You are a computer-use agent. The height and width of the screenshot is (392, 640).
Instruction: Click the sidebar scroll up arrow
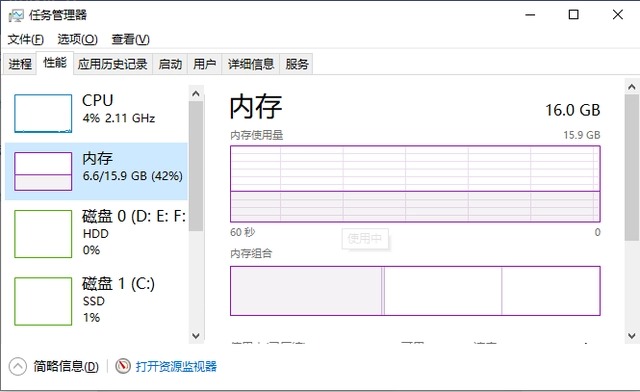(x=196, y=94)
